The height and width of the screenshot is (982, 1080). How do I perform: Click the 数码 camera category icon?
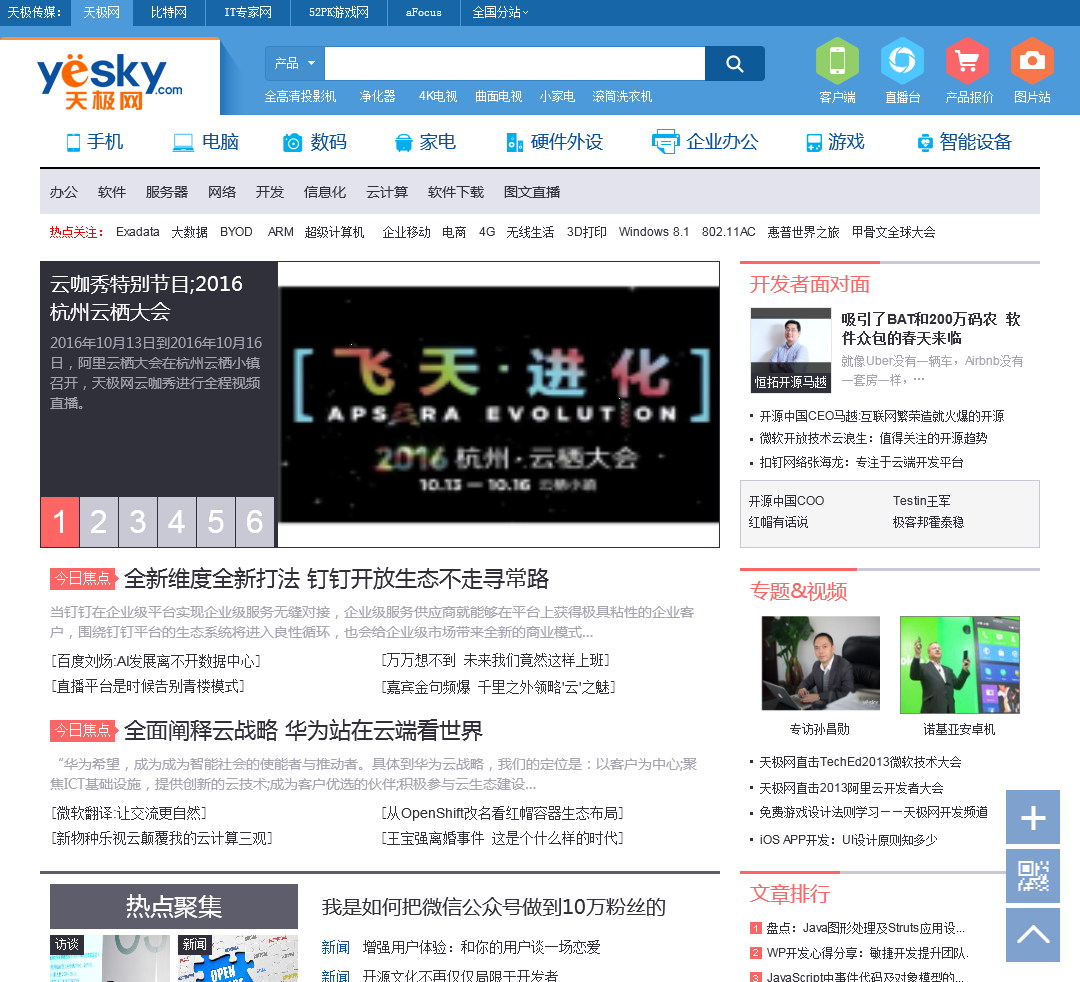[x=293, y=143]
